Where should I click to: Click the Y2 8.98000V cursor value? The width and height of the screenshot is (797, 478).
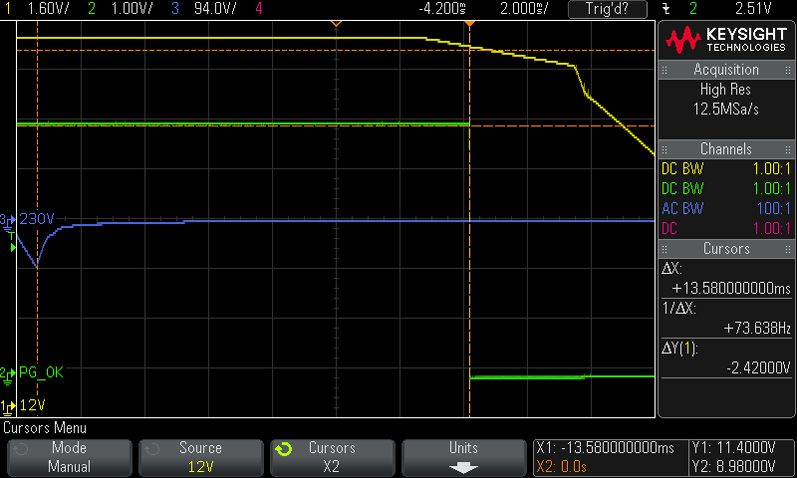tap(733, 467)
